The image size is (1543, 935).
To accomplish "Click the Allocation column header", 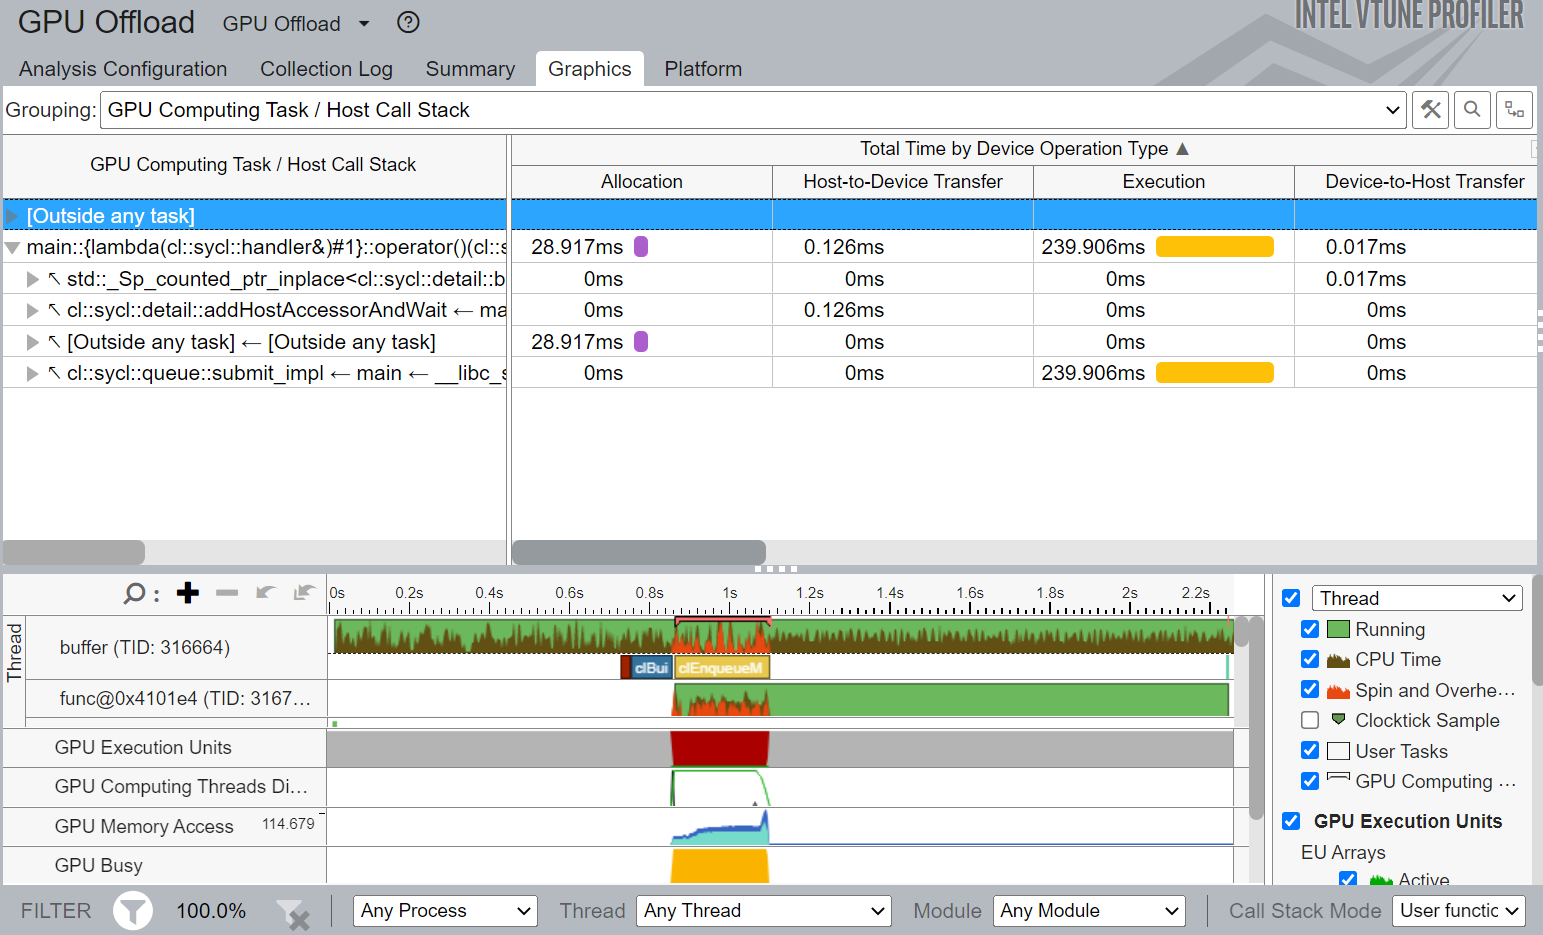I will tap(642, 182).
